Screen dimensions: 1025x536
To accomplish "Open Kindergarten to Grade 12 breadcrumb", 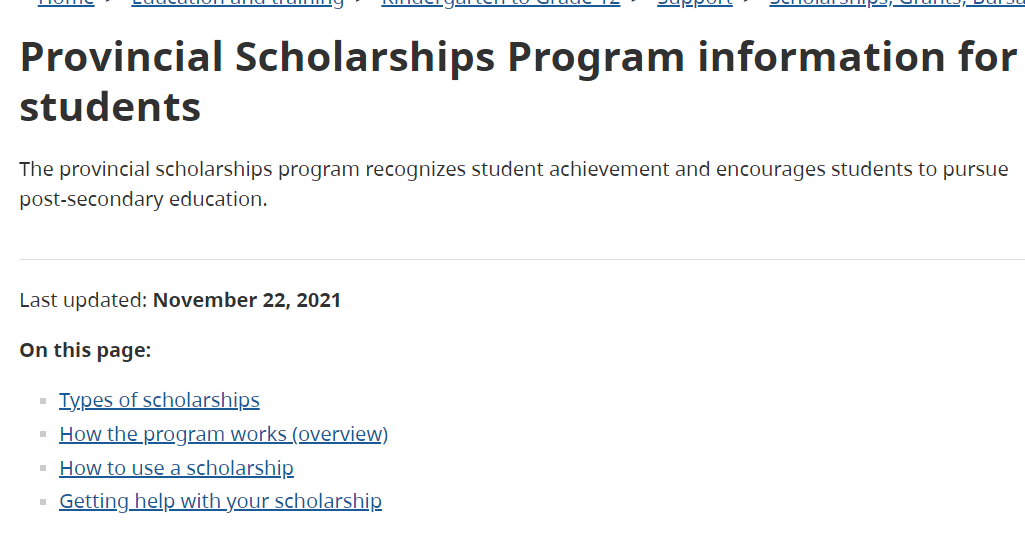I will click(500, 3).
